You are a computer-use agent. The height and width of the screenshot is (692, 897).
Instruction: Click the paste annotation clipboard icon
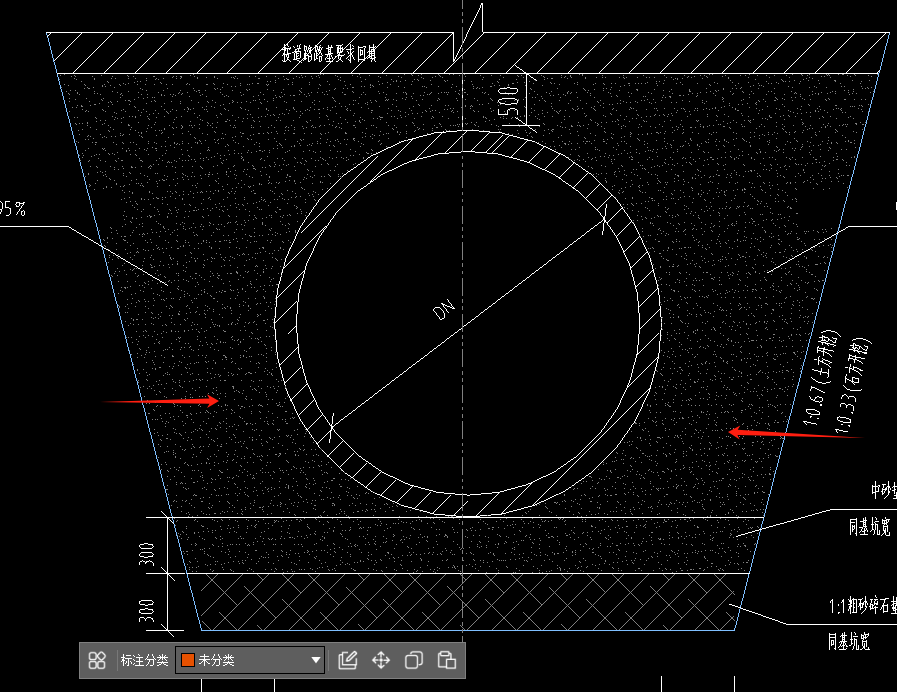pos(447,661)
